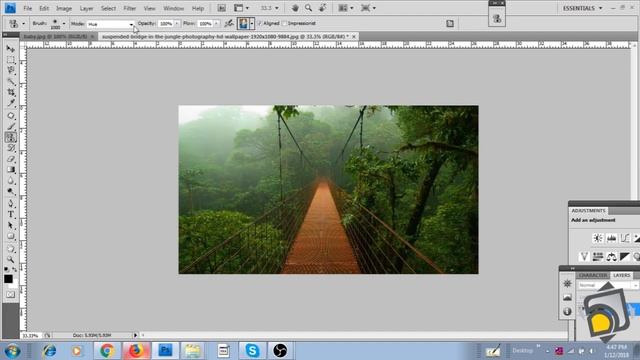Open the tool preset picker arrow
This screenshot has height=360, width=640.
point(23,24)
